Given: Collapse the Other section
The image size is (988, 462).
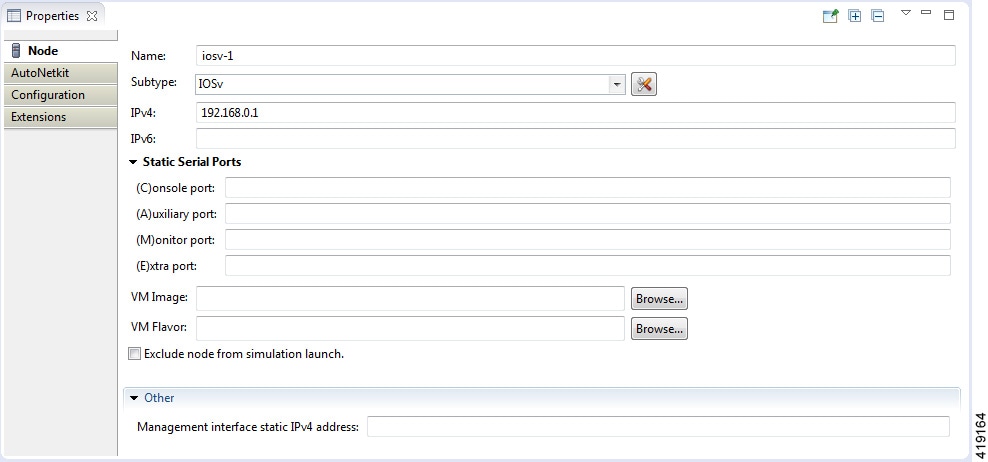Looking at the screenshot, I should [134, 398].
